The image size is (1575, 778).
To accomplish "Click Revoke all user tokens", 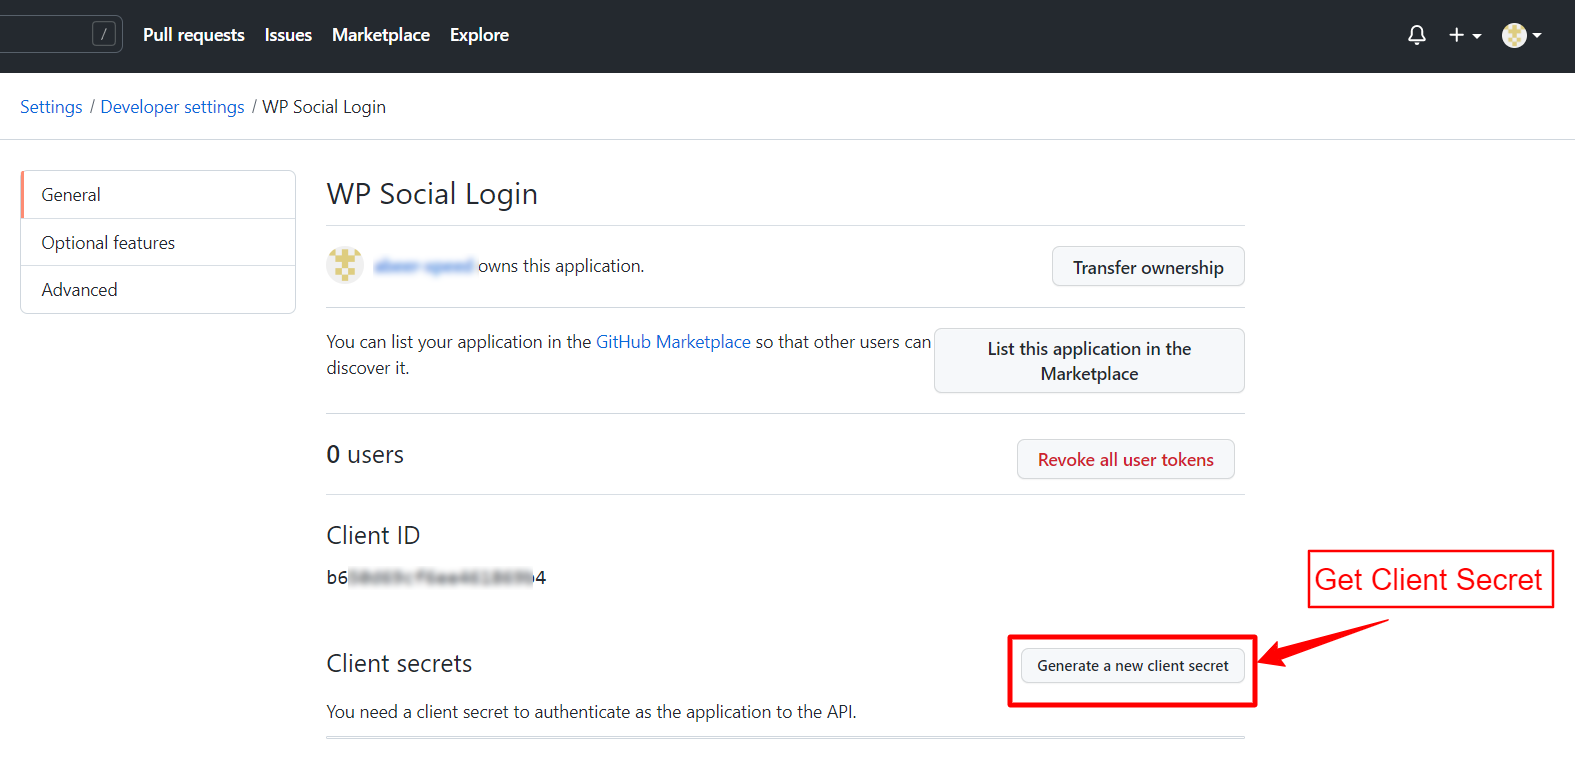I will point(1126,459).
